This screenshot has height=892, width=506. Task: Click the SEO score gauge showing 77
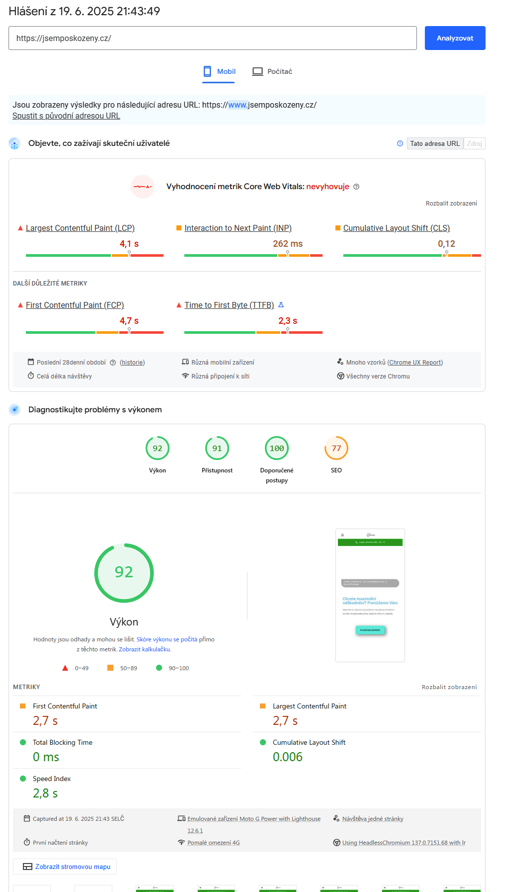(336, 449)
